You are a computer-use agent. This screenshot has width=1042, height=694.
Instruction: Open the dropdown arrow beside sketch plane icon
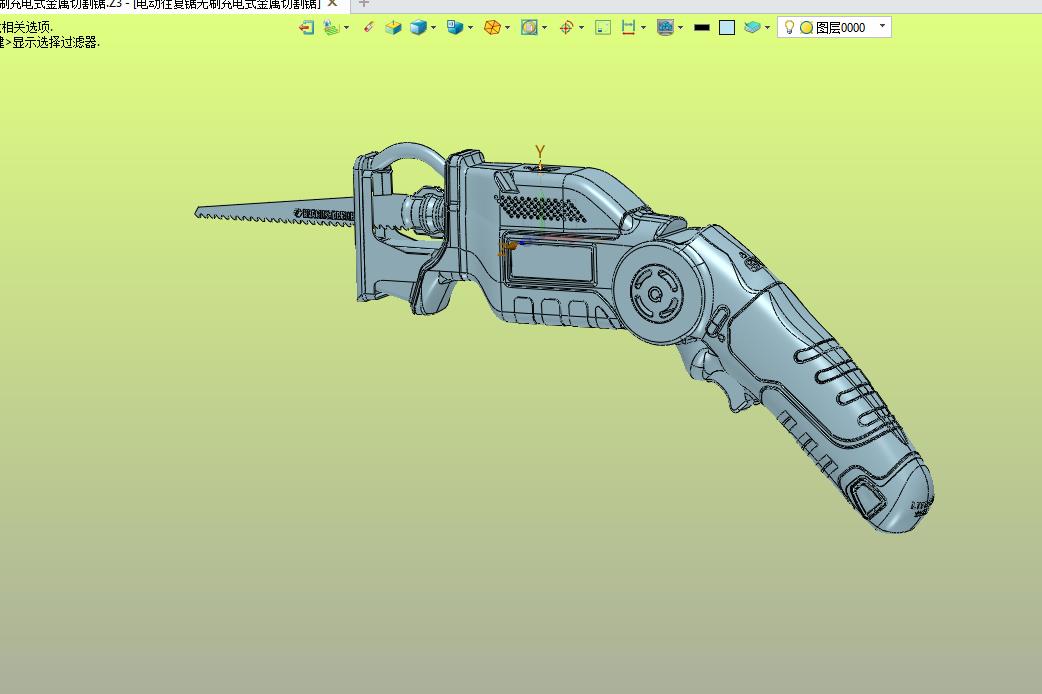point(346,27)
